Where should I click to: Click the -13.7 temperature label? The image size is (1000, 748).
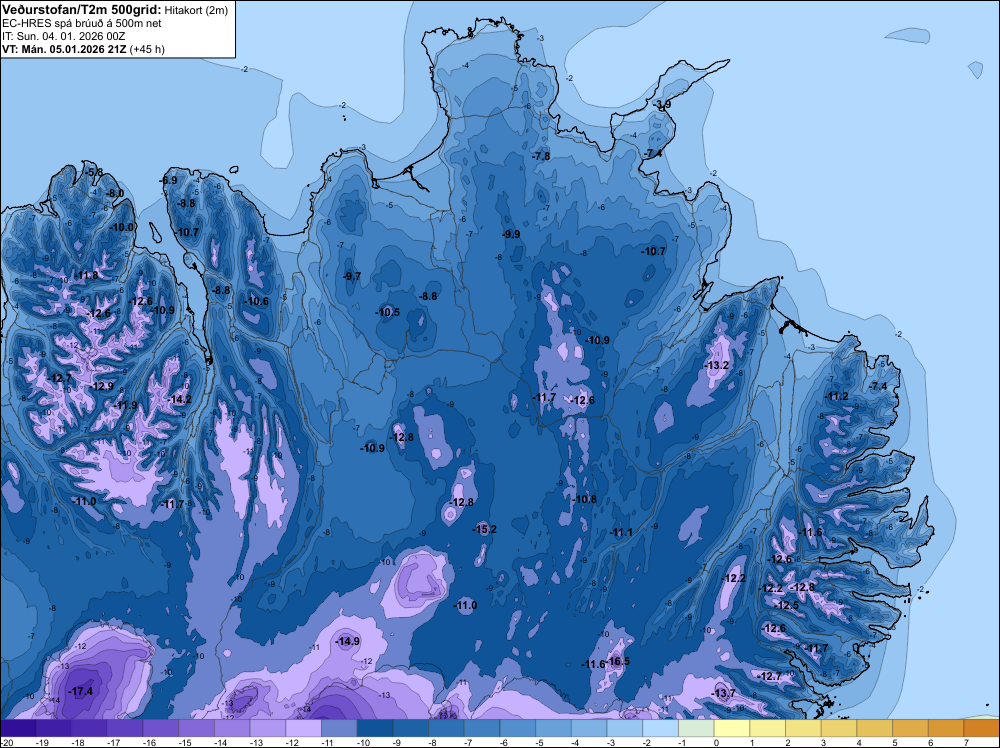click(723, 693)
